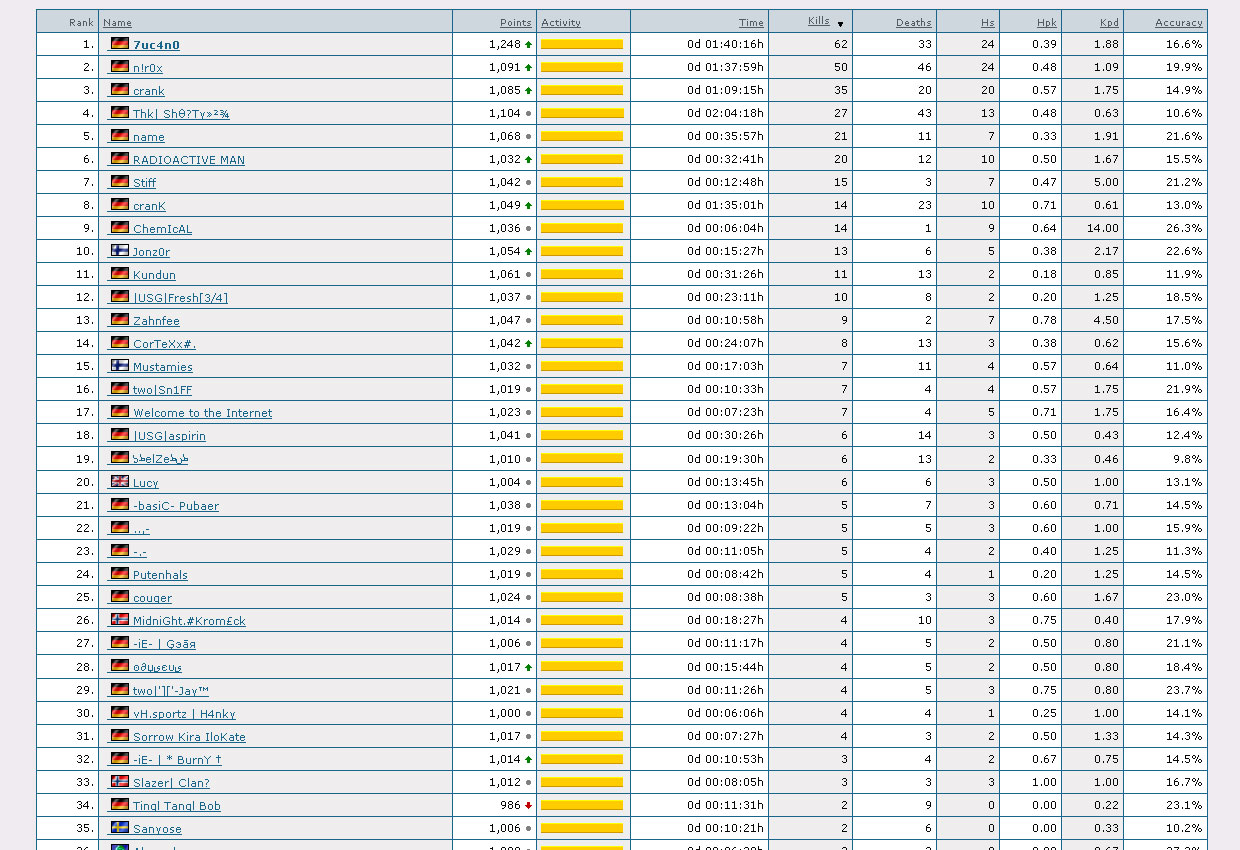
Task: Click the activity bar for player Stiff
Action: 582,182
